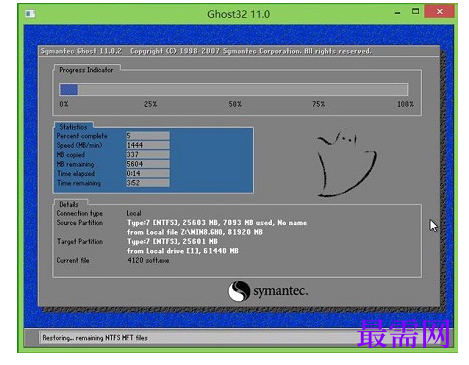469x365 pixels.
Task: Click the Progress Indicator label
Action: tap(86, 70)
